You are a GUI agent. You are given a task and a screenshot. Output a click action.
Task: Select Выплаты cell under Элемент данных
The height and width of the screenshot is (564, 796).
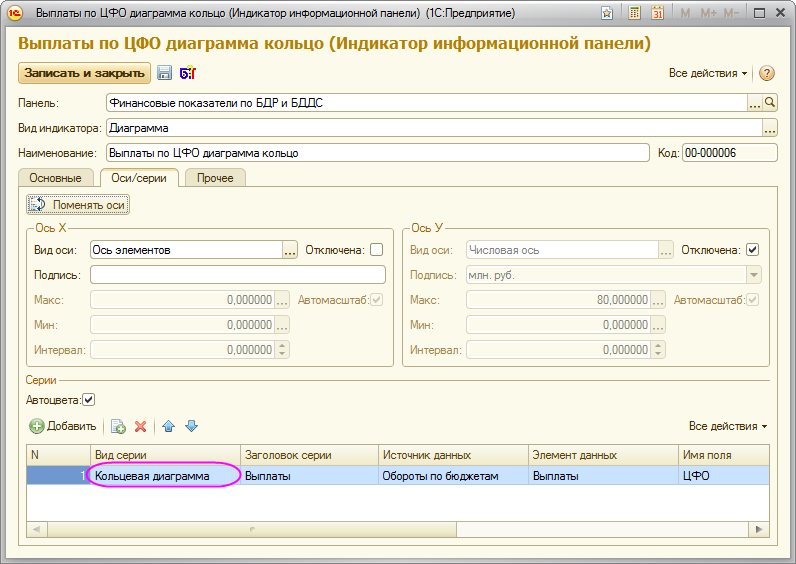(604, 476)
